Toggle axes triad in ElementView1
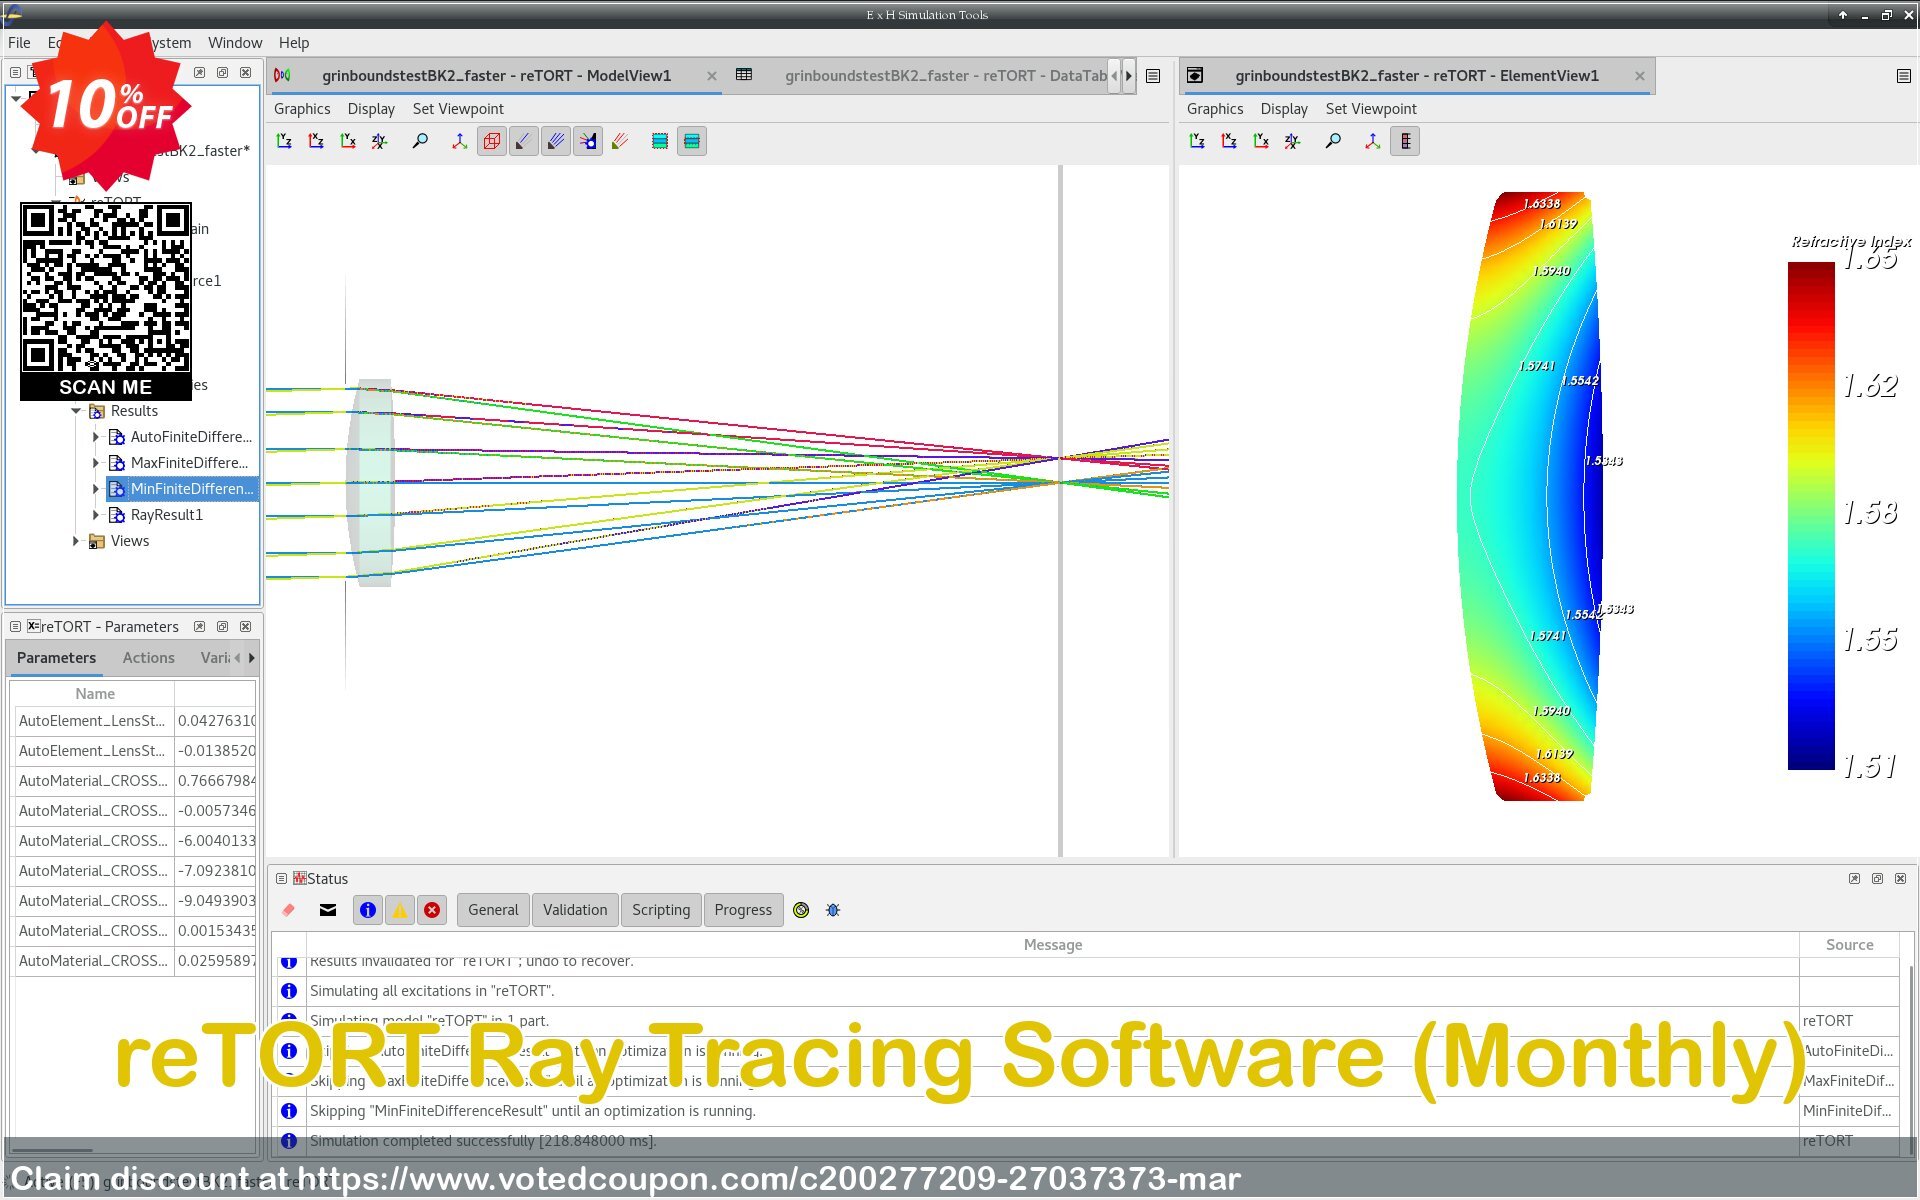 point(1372,141)
